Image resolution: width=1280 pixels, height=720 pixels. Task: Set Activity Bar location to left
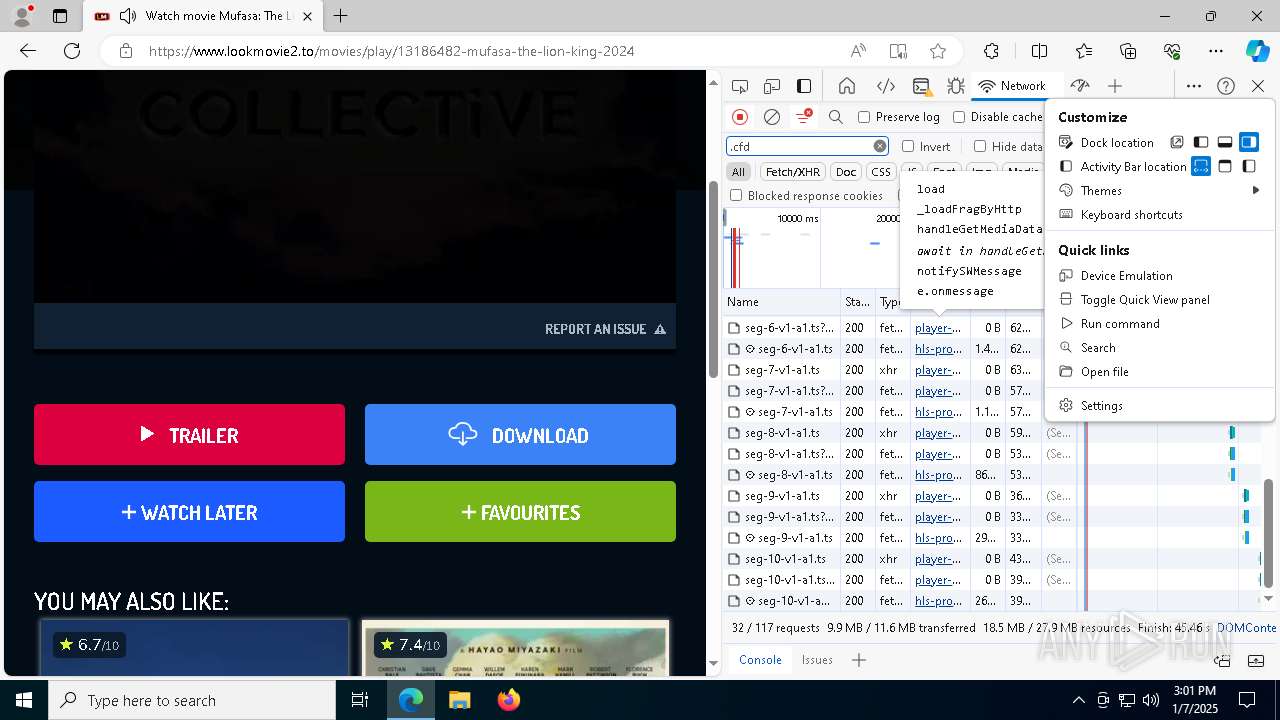1249,166
